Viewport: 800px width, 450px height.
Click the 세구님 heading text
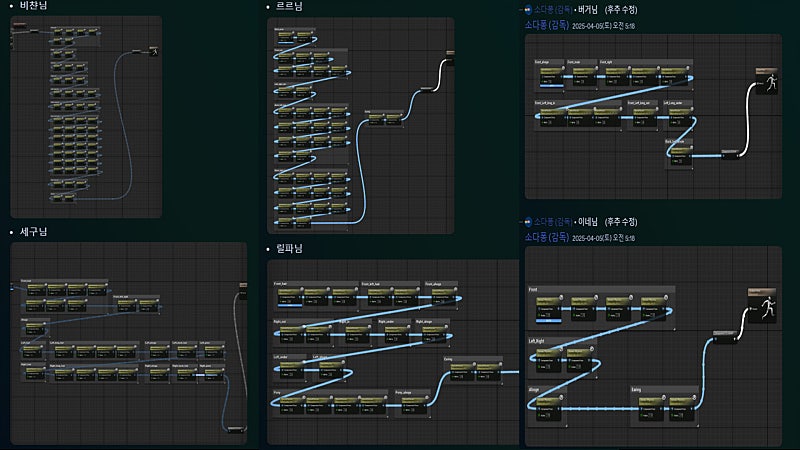pyautogui.click(x=33, y=232)
